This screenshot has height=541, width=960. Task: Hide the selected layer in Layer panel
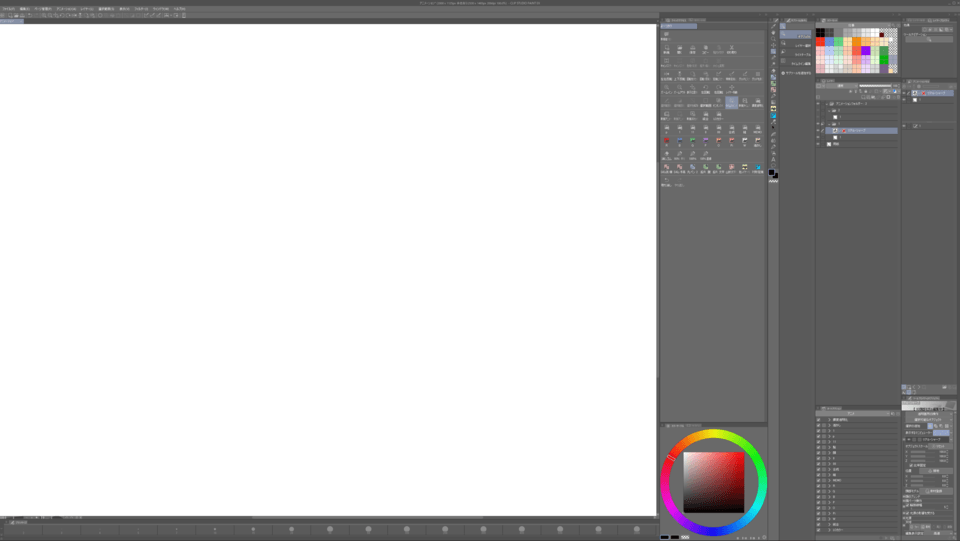(x=818, y=130)
